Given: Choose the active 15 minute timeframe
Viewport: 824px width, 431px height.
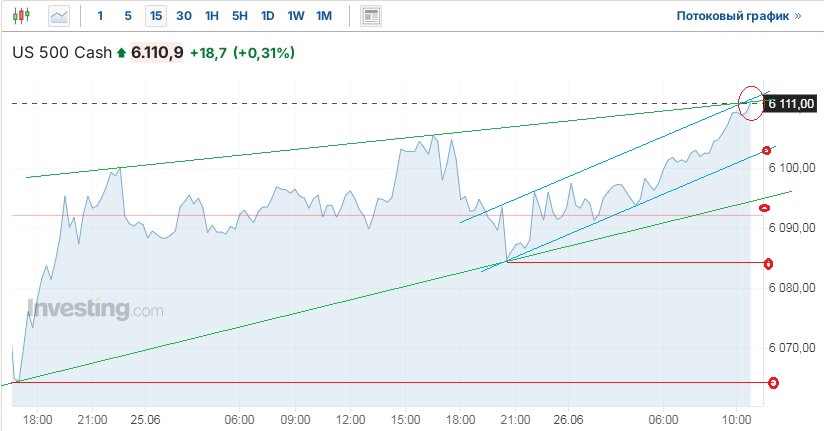Looking at the screenshot, I should [155, 16].
